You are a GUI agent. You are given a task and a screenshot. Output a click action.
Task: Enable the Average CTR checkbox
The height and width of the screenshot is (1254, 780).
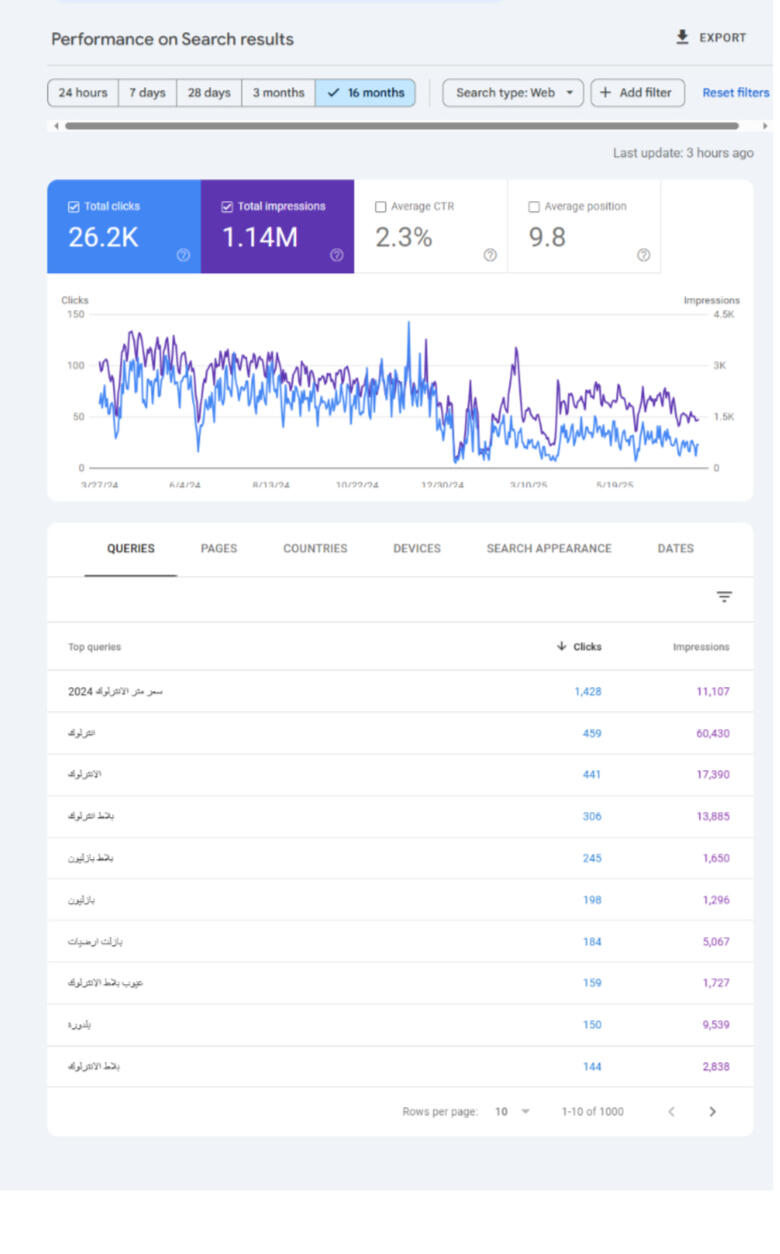pos(380,207)
